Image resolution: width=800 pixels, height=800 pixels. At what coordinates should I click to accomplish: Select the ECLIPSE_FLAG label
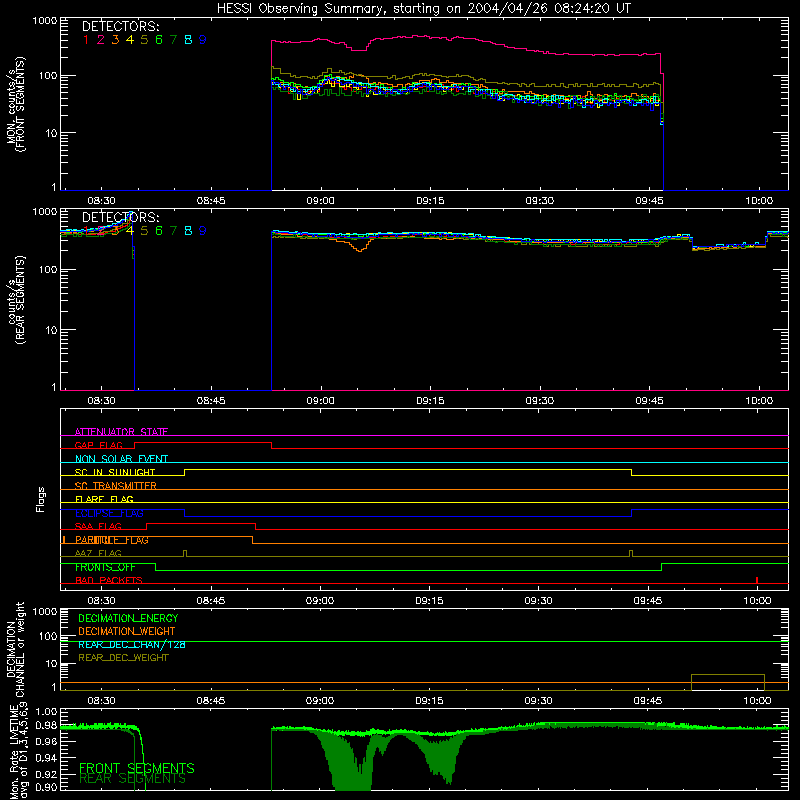click(109, 513)
